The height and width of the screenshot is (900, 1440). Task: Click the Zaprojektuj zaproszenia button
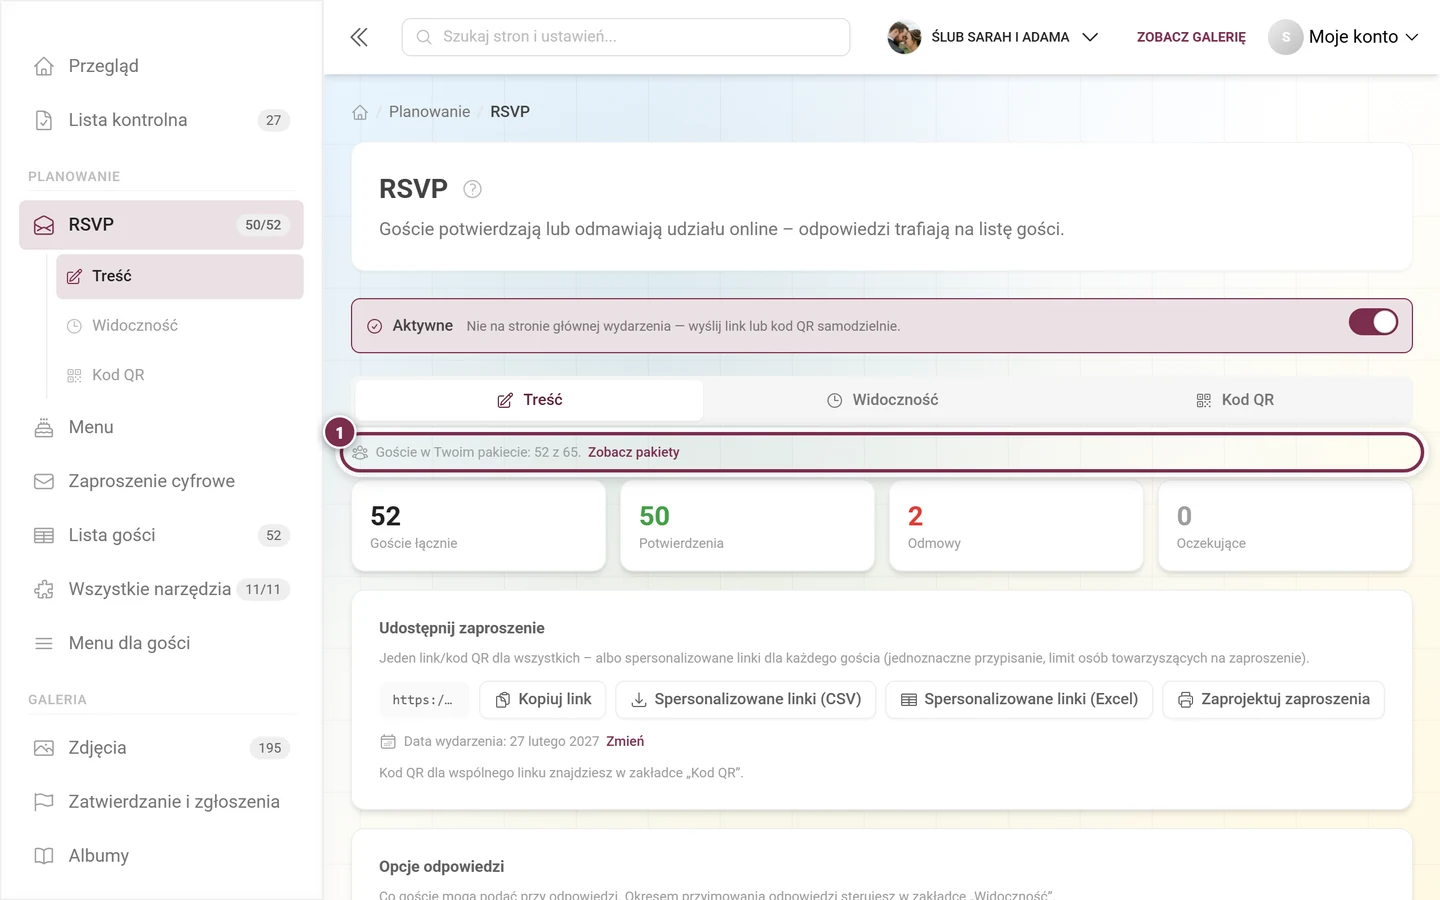point(1273,700)
